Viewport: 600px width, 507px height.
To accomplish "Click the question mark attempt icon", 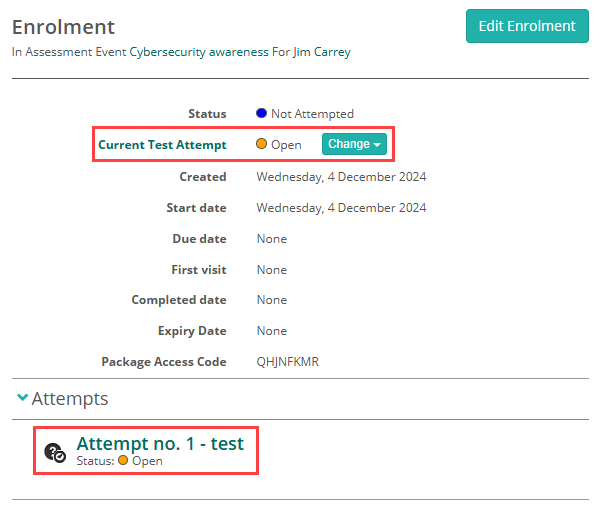I will (x=56, y=452).
